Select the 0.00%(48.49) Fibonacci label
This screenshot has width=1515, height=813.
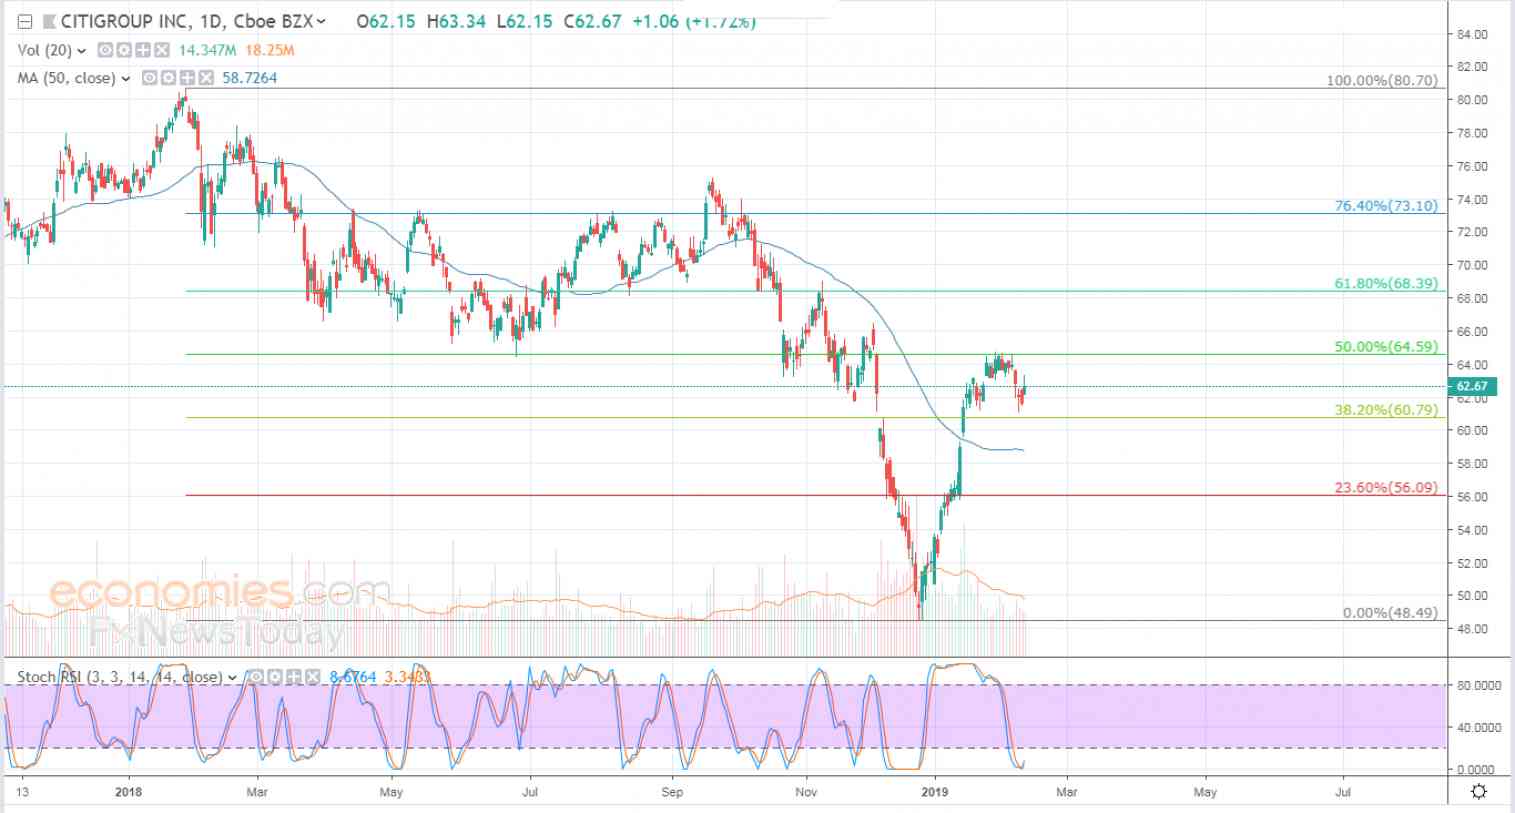tap(1390, 613)
